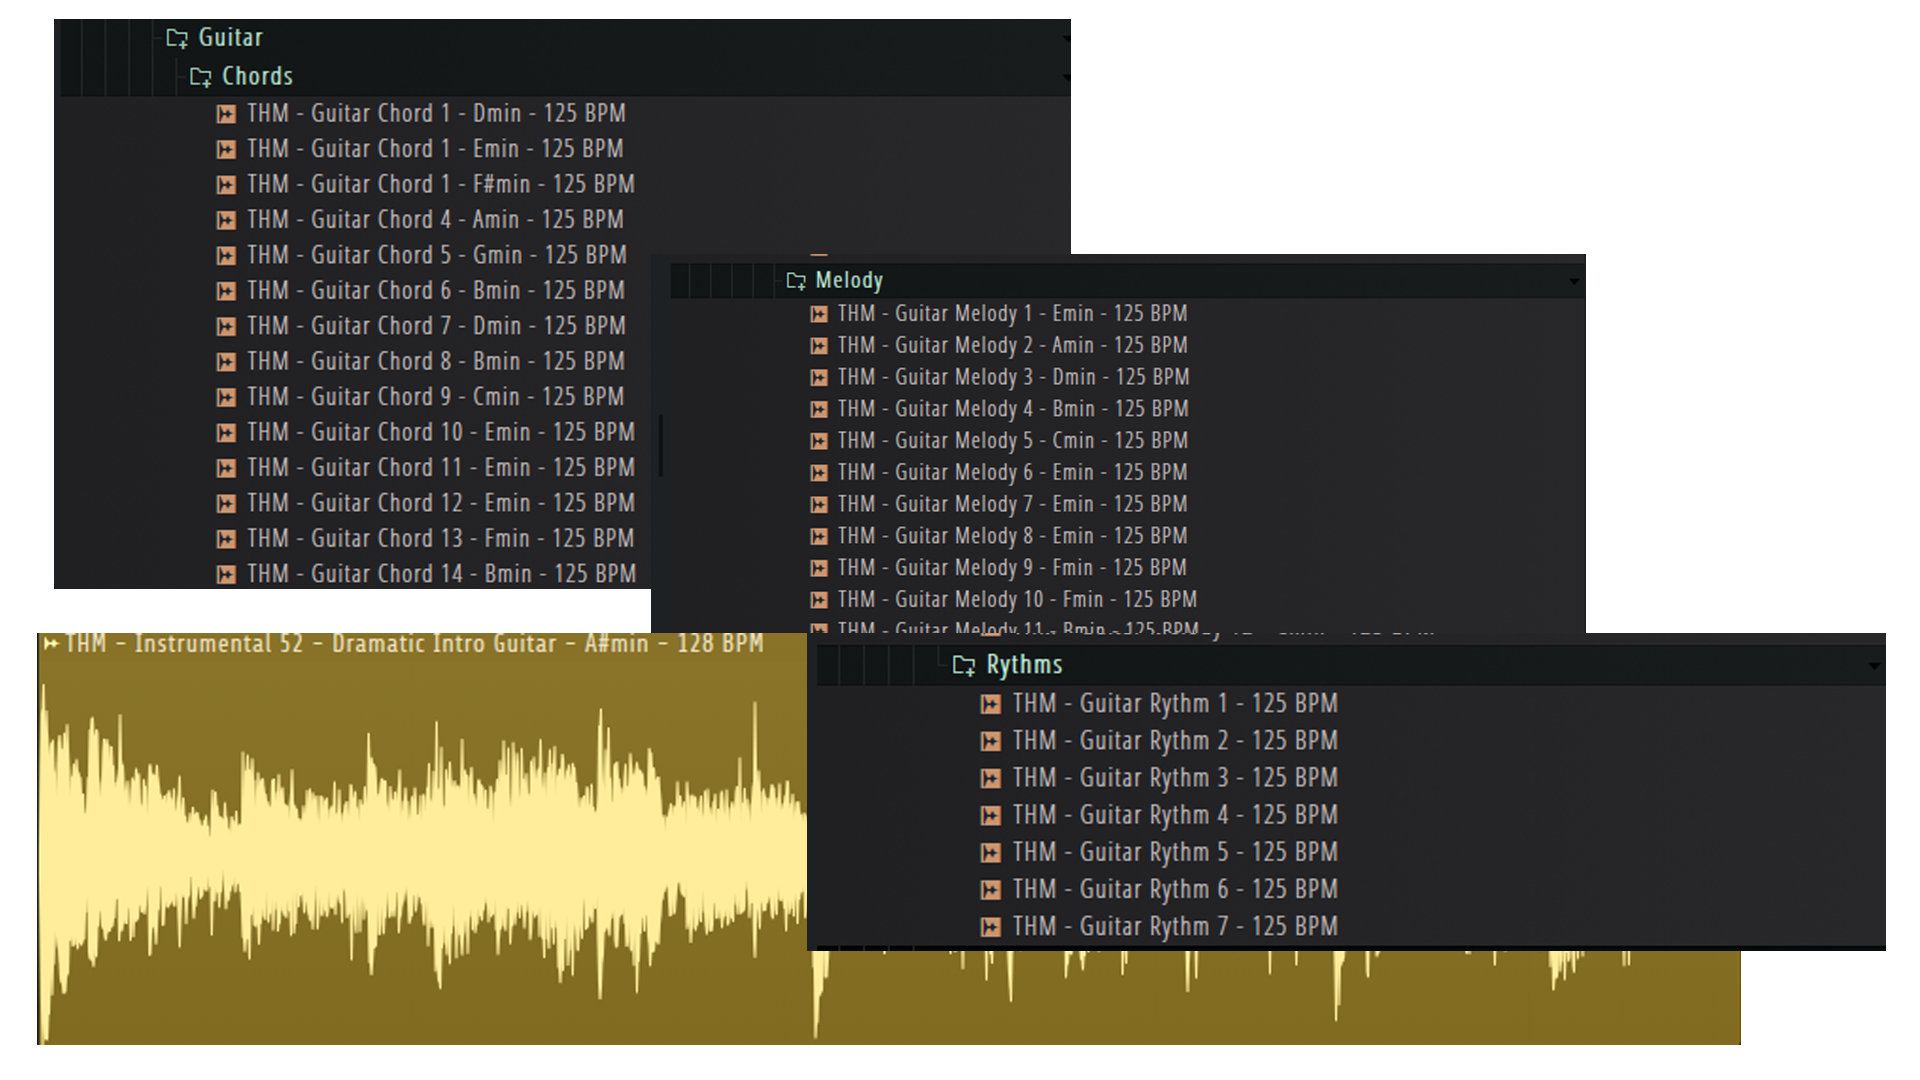Click the sample icon beside Guitar Chord 9 Cmin
This screenshot has height=1080, width=1920.
pos(227,397)
